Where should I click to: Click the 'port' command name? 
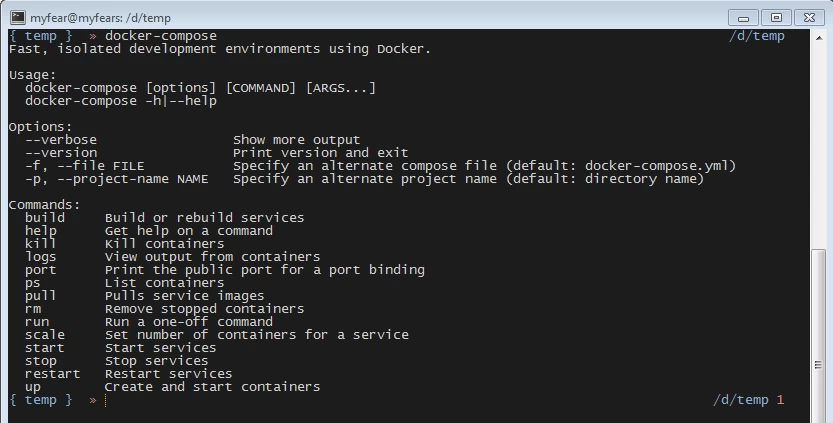41,270
